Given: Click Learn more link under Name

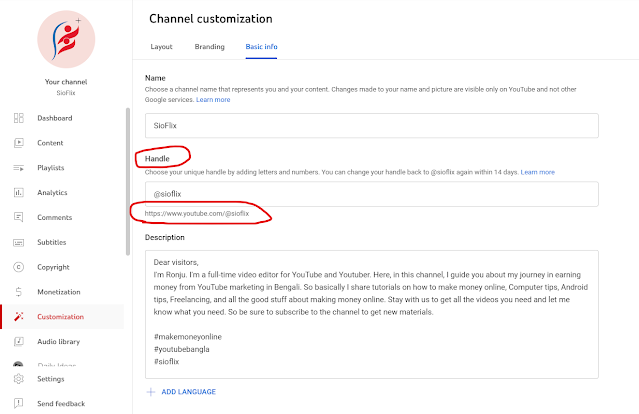Looking at the screenshot, I should pos(213,100).
